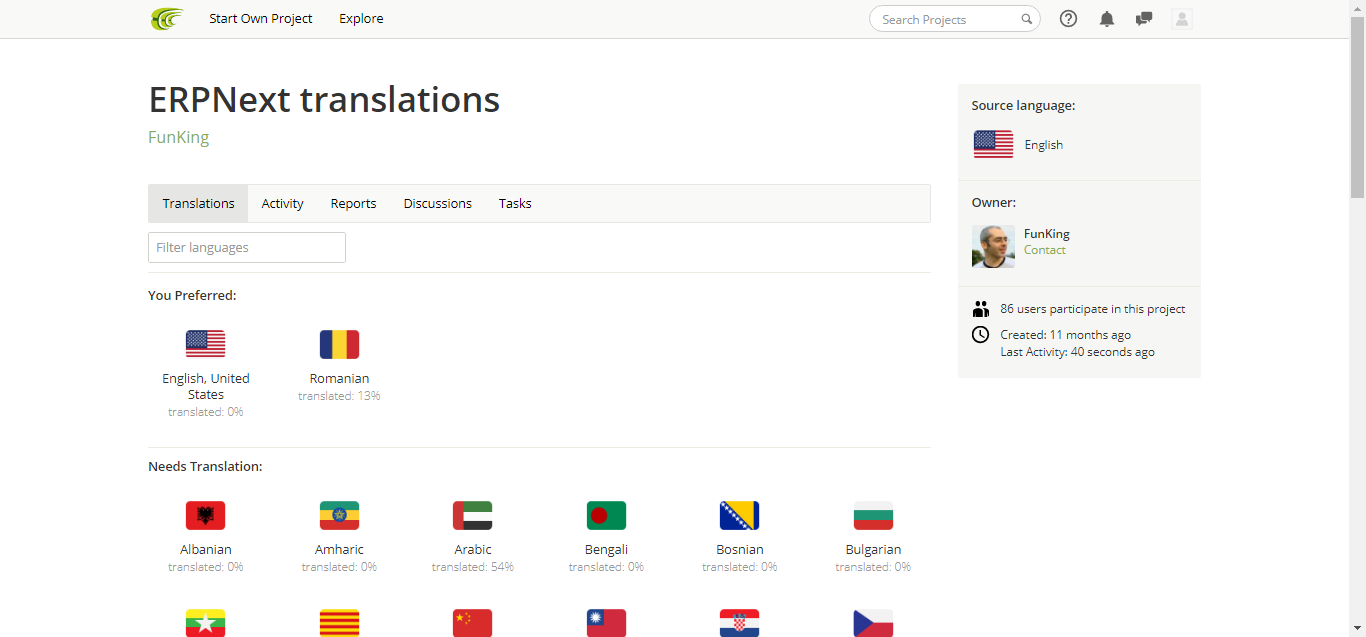Click 'translated: 13%' under Romanian
The image size is (1366, 637).
click(339, 396)
